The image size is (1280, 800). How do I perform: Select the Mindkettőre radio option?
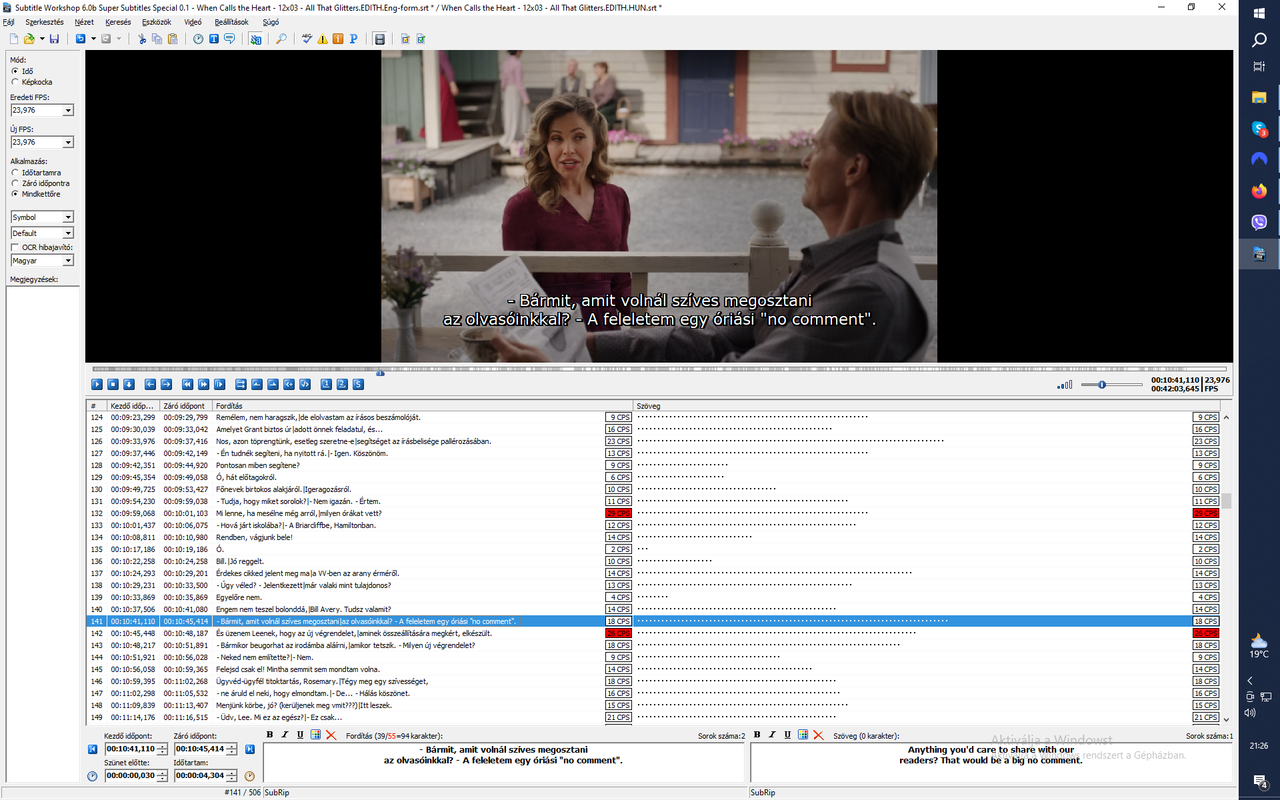pyautogui.click(x=36, y=194)
